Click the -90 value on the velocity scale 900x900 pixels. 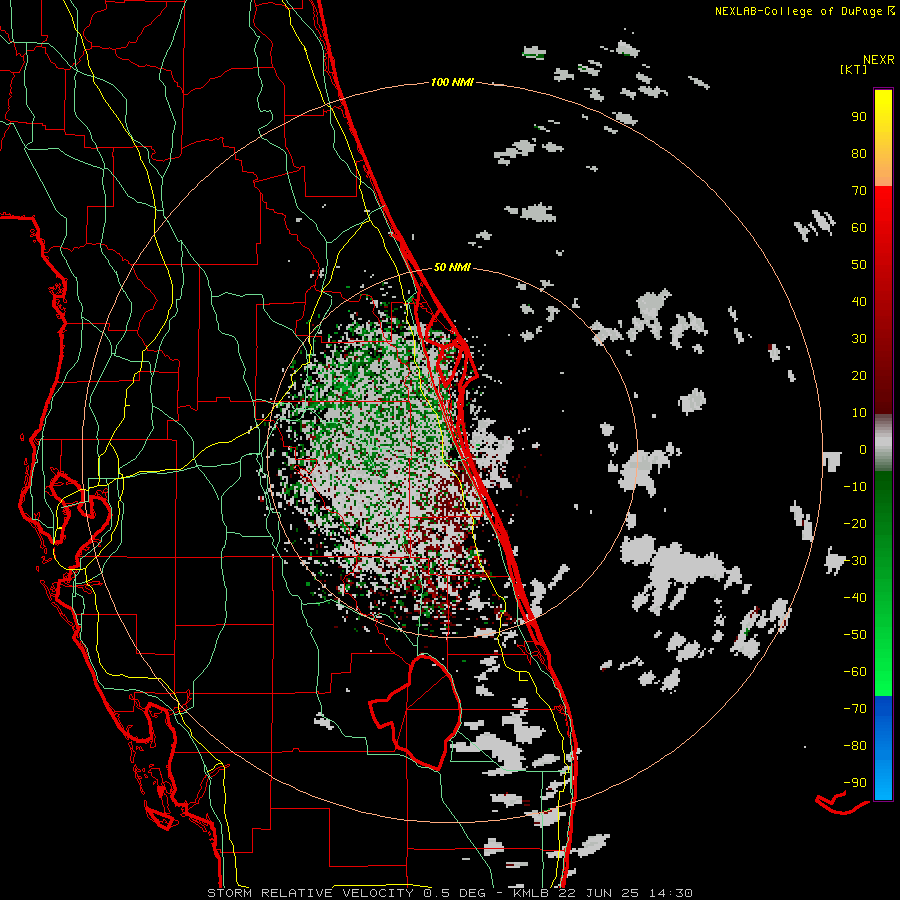pyautogui.click(x=855, y=783)
